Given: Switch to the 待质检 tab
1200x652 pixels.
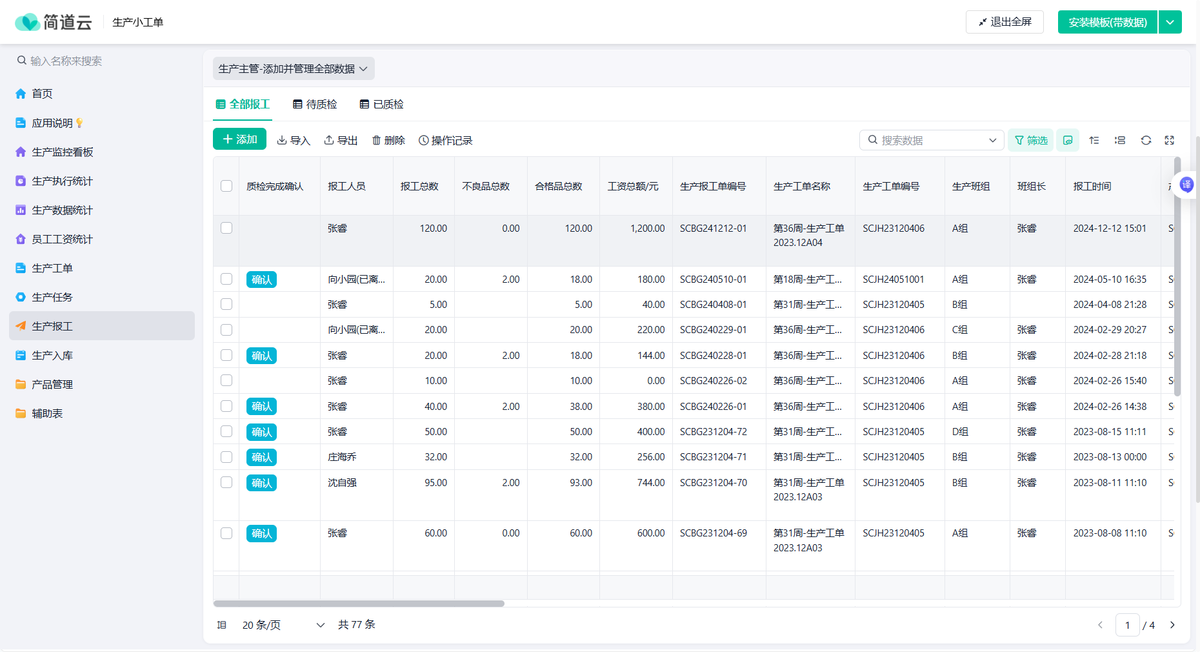Looking at the screenshot, I should pos(315,104).
